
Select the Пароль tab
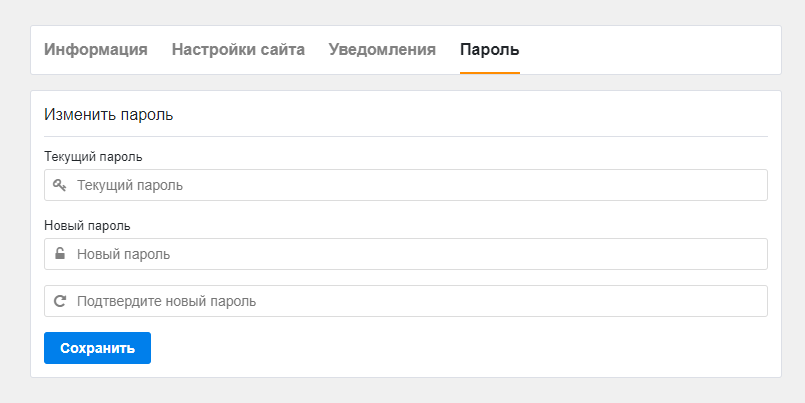tap(490, 49)
